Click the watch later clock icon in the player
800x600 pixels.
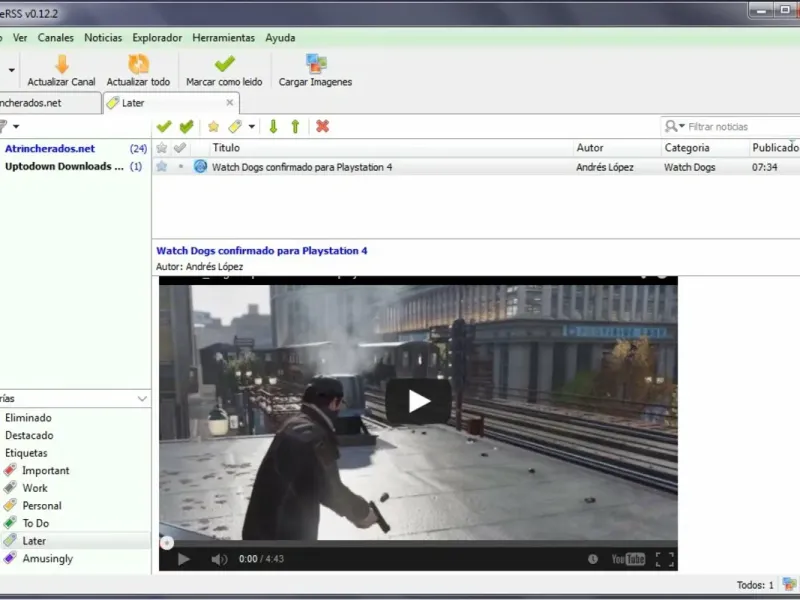coord(592,559)
